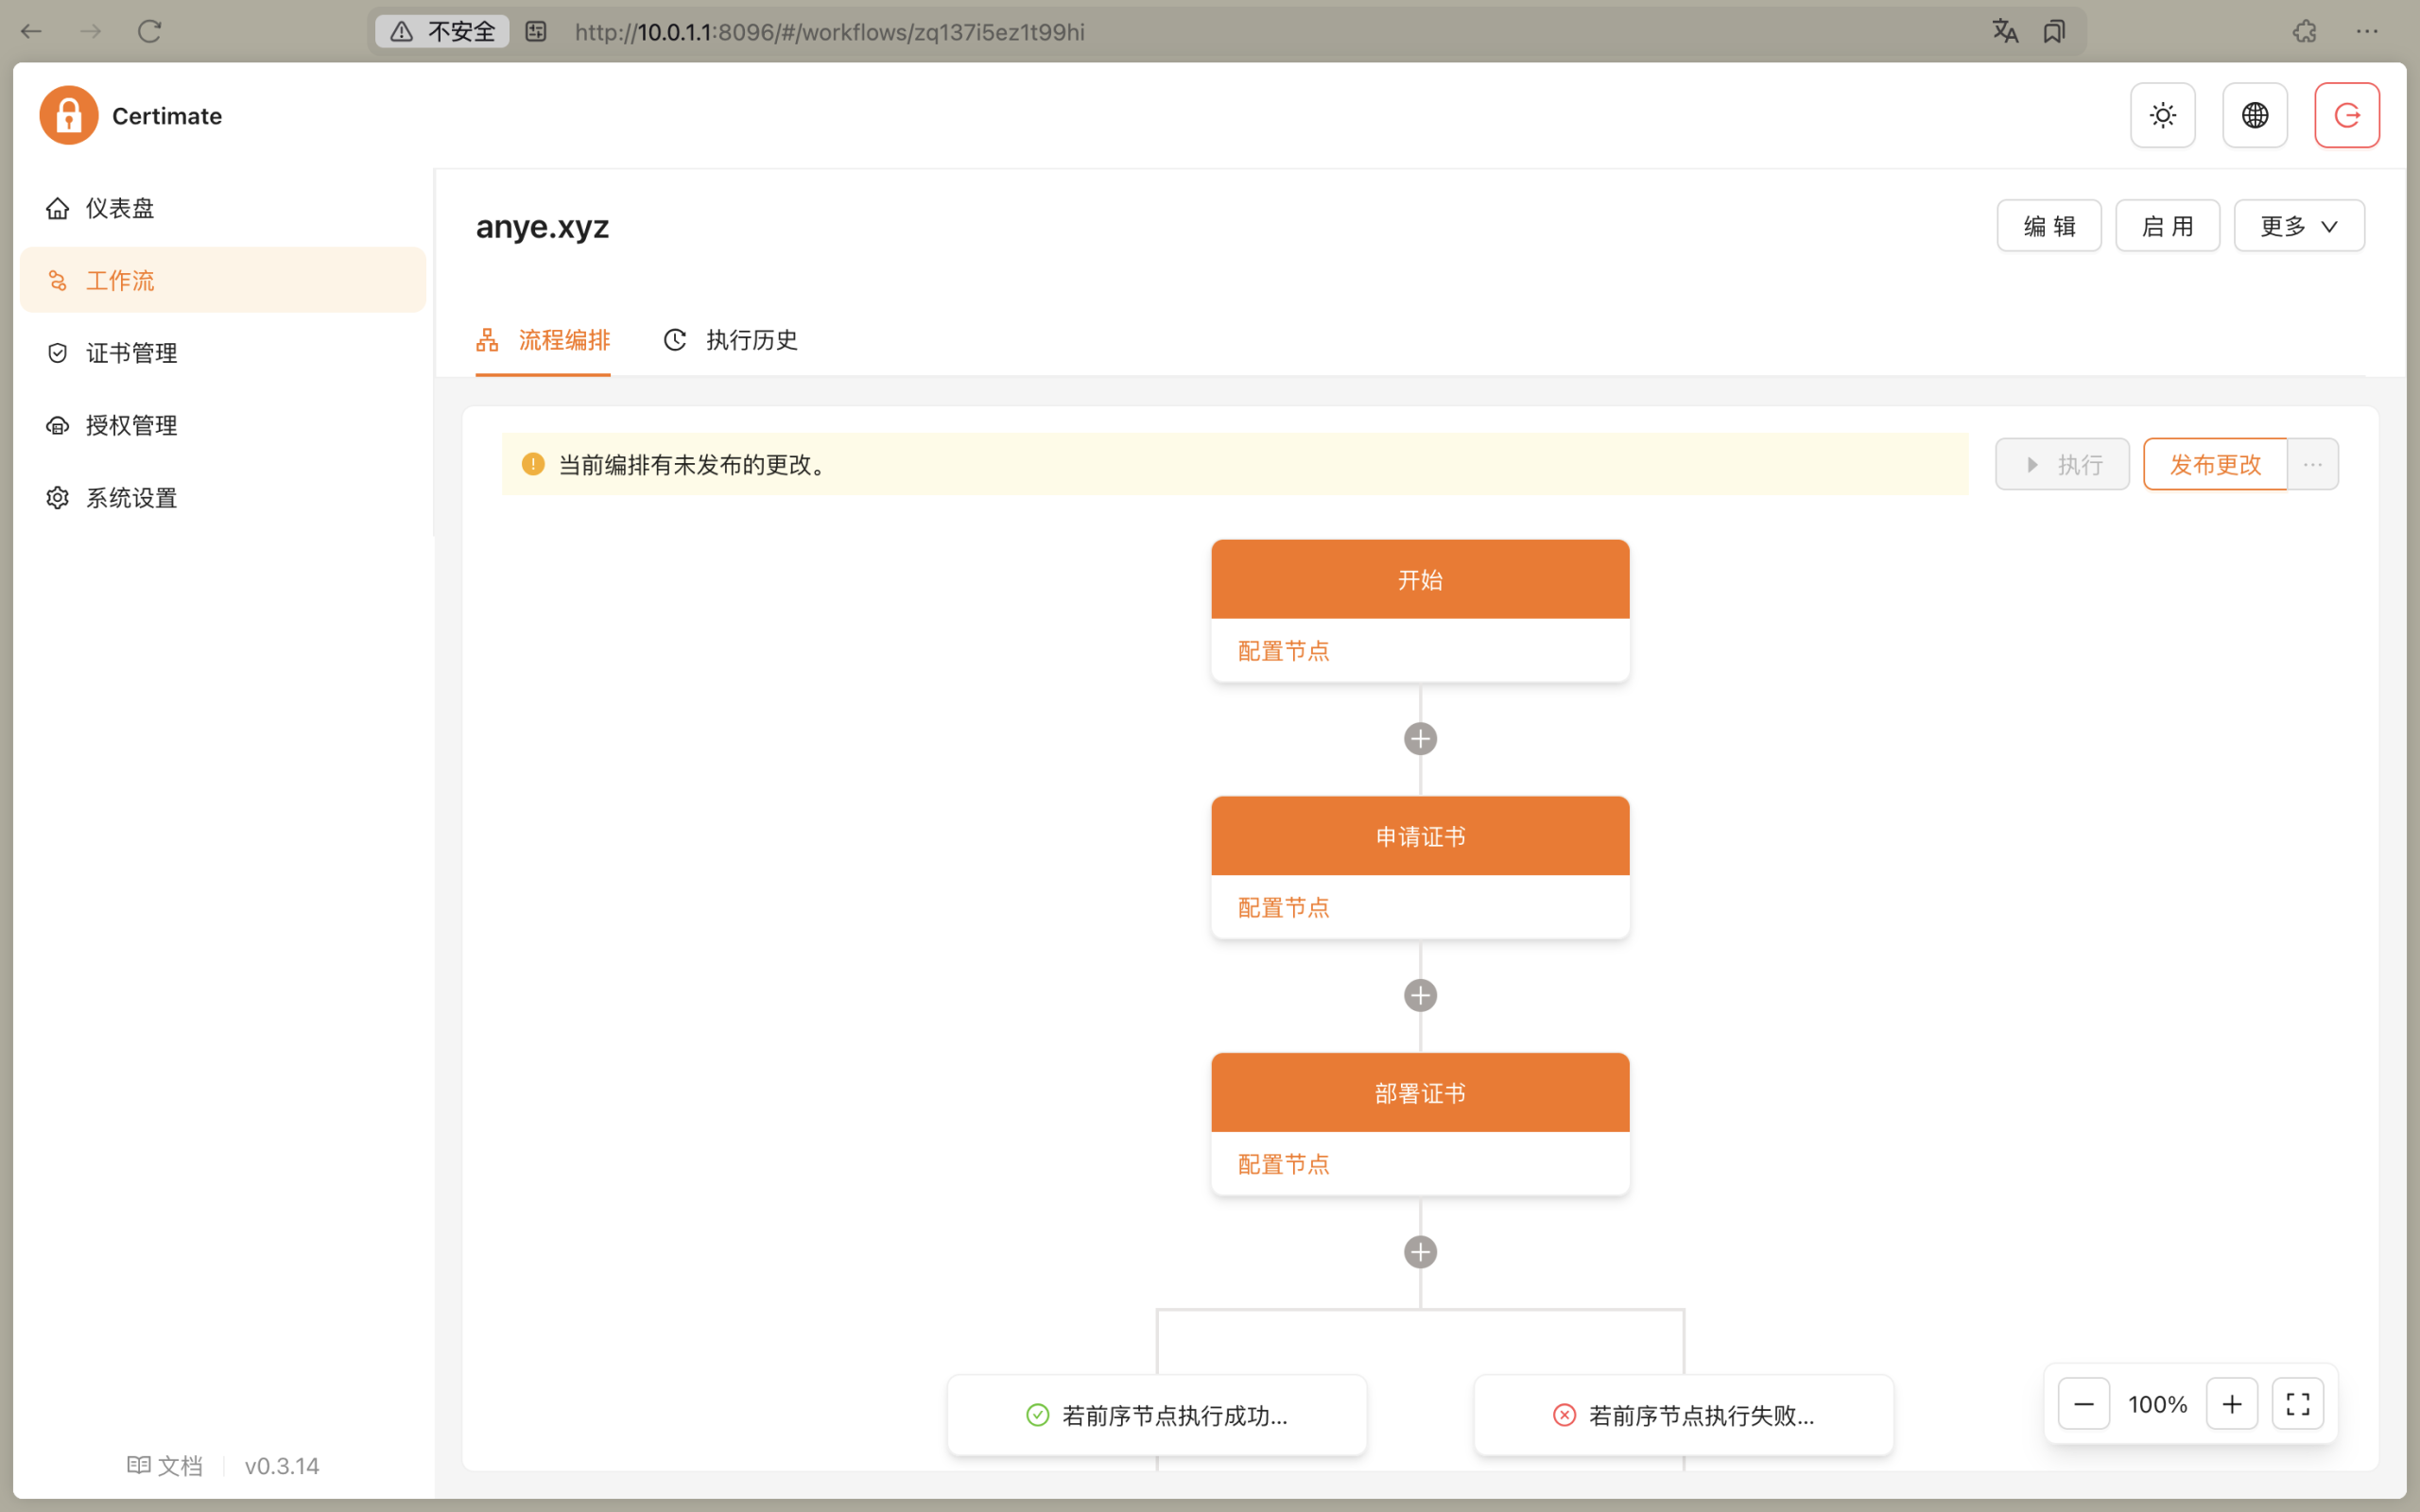Add node below the 部署证书 node
Image resolution: width=2420 pixels, height=1512 pixels.
[x=1420, y=1252]
